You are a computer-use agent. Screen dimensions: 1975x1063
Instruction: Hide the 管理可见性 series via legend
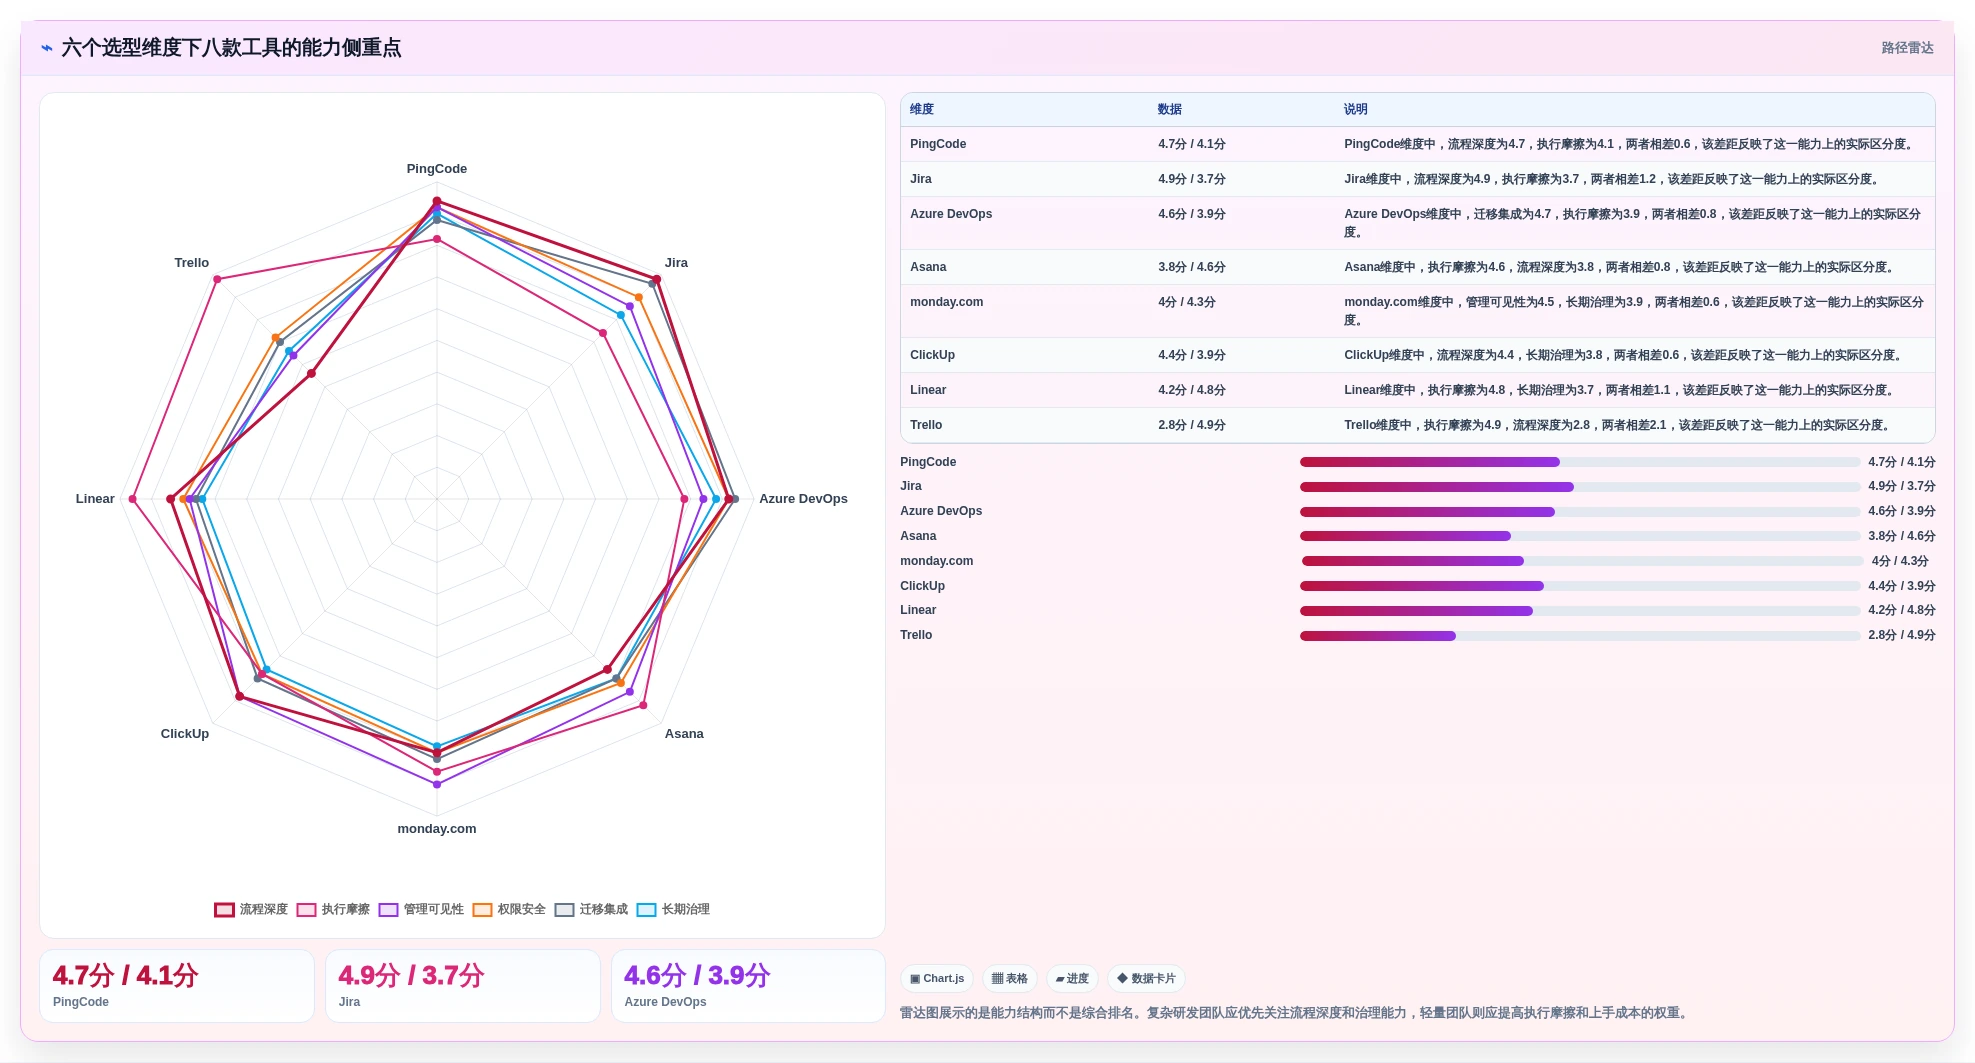coord(421,909)
